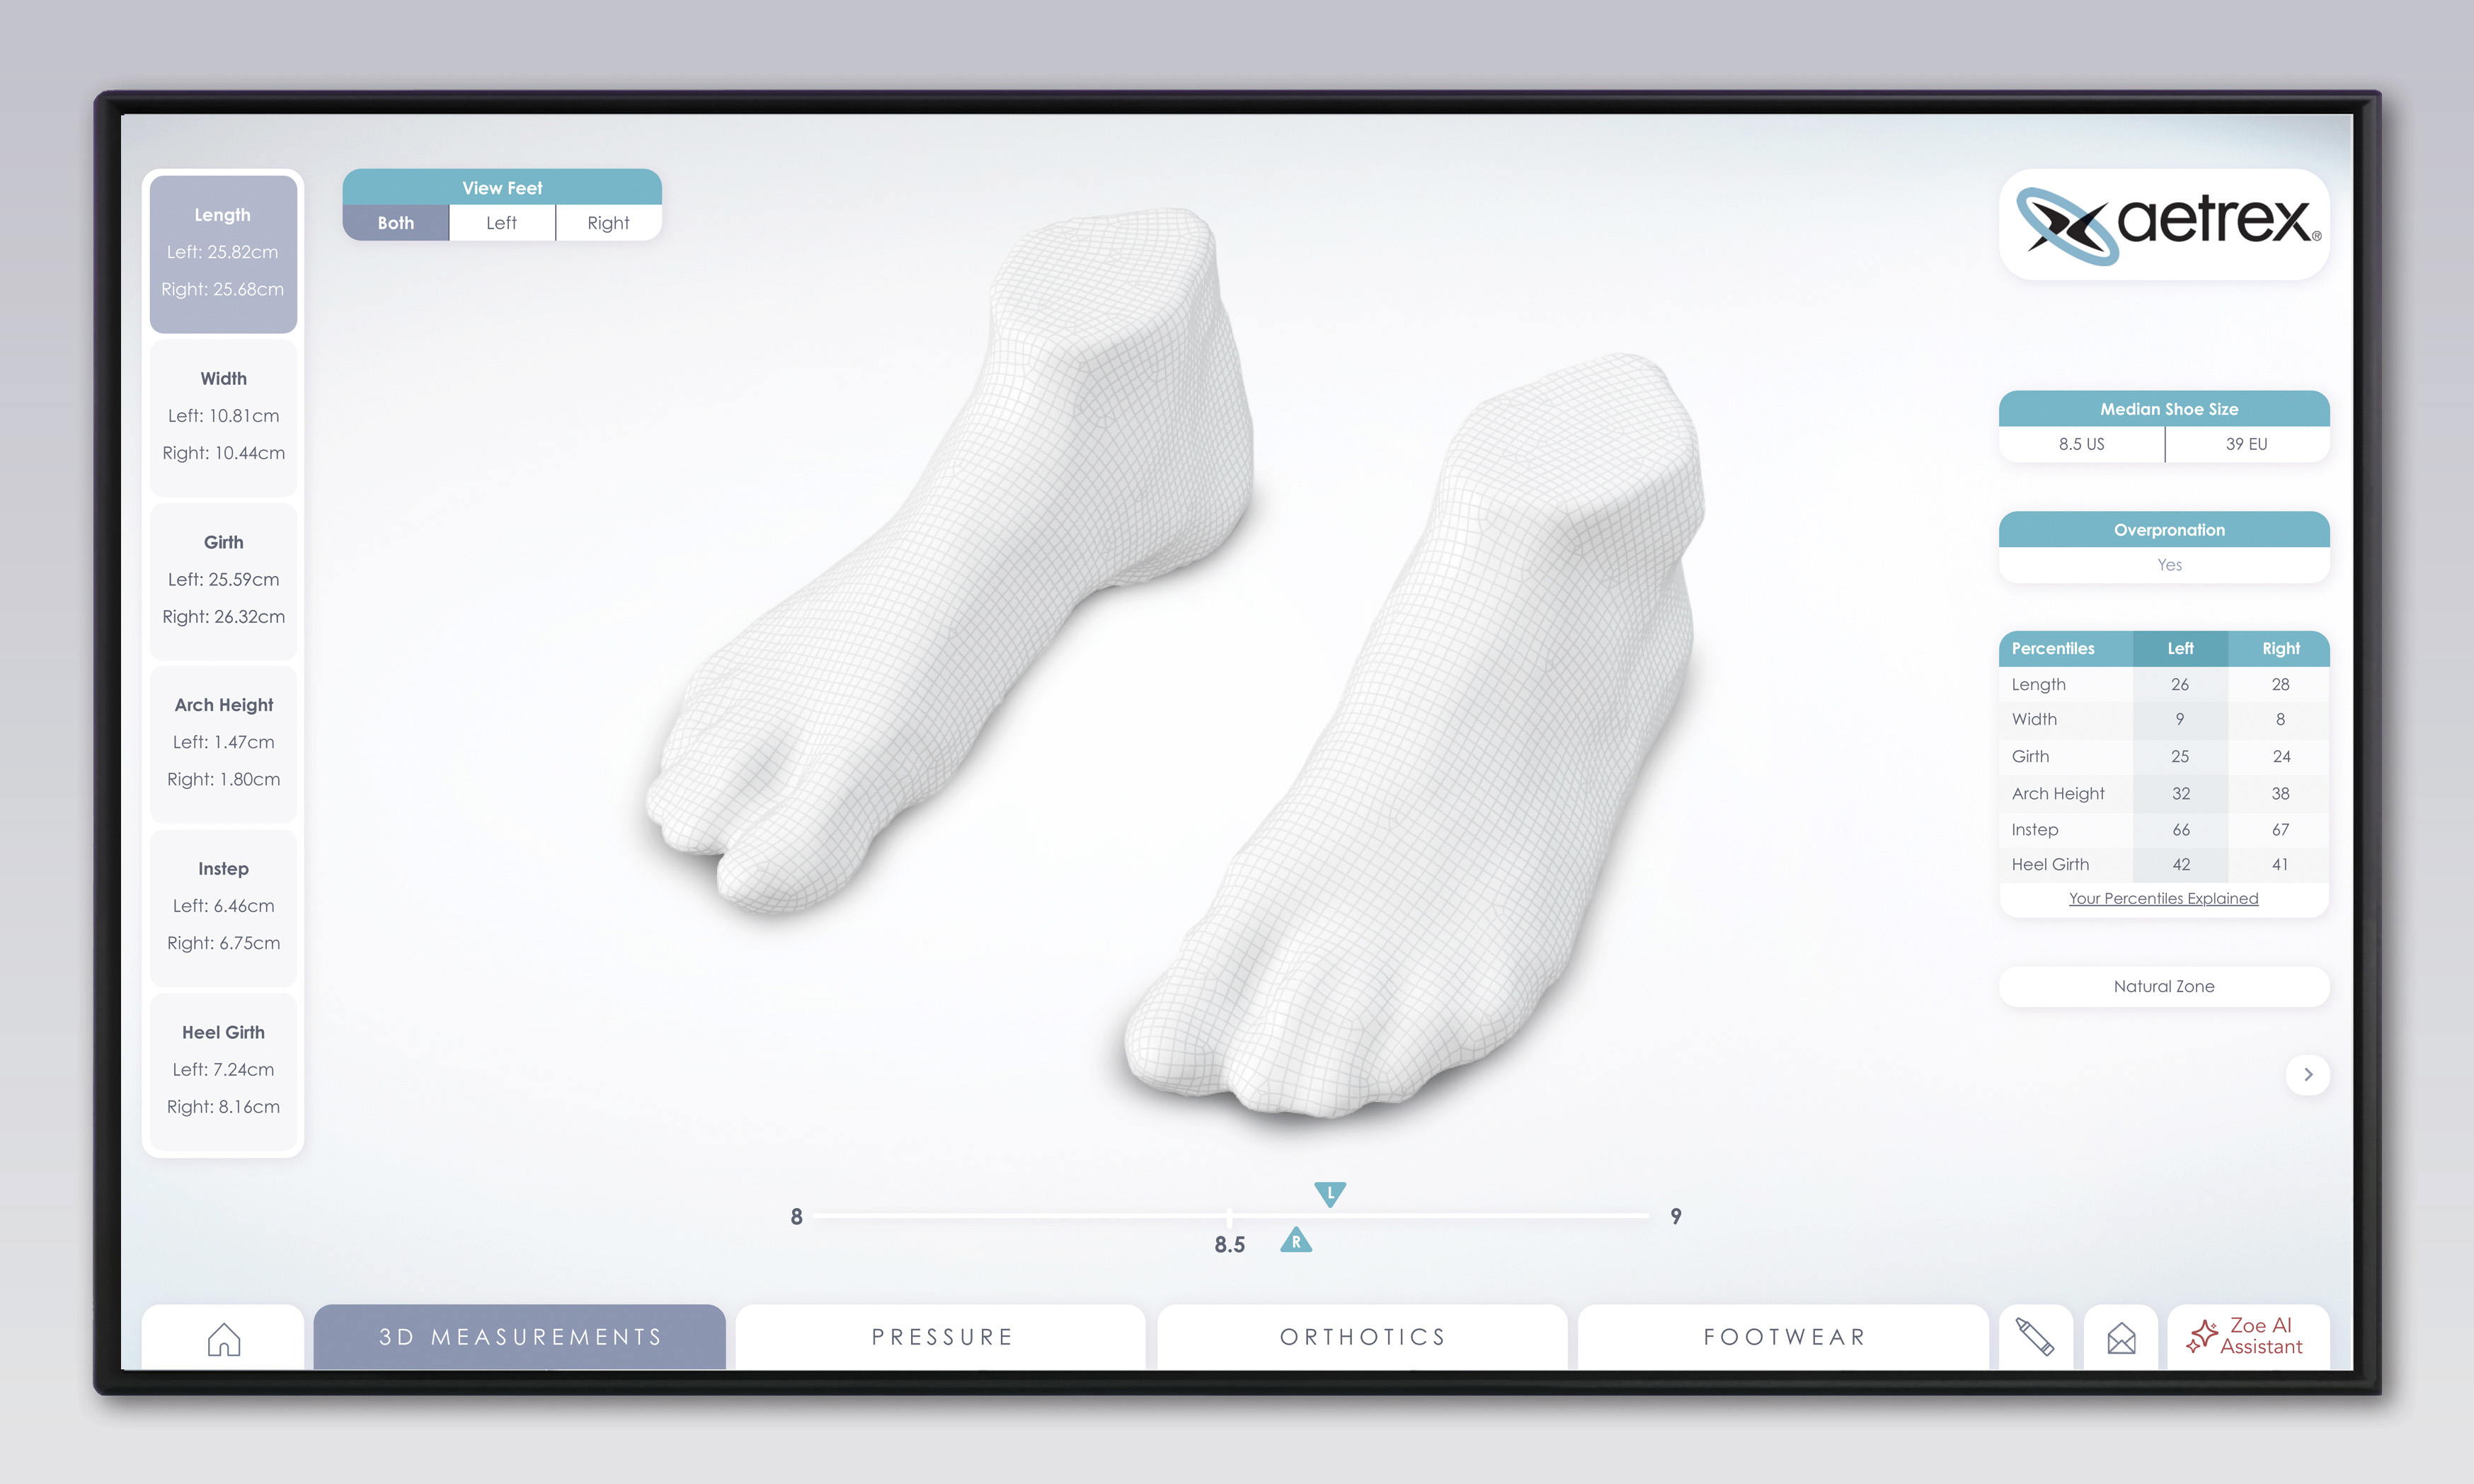
Task: Switch to the Footwear tab
Action: (1784, 1337)
